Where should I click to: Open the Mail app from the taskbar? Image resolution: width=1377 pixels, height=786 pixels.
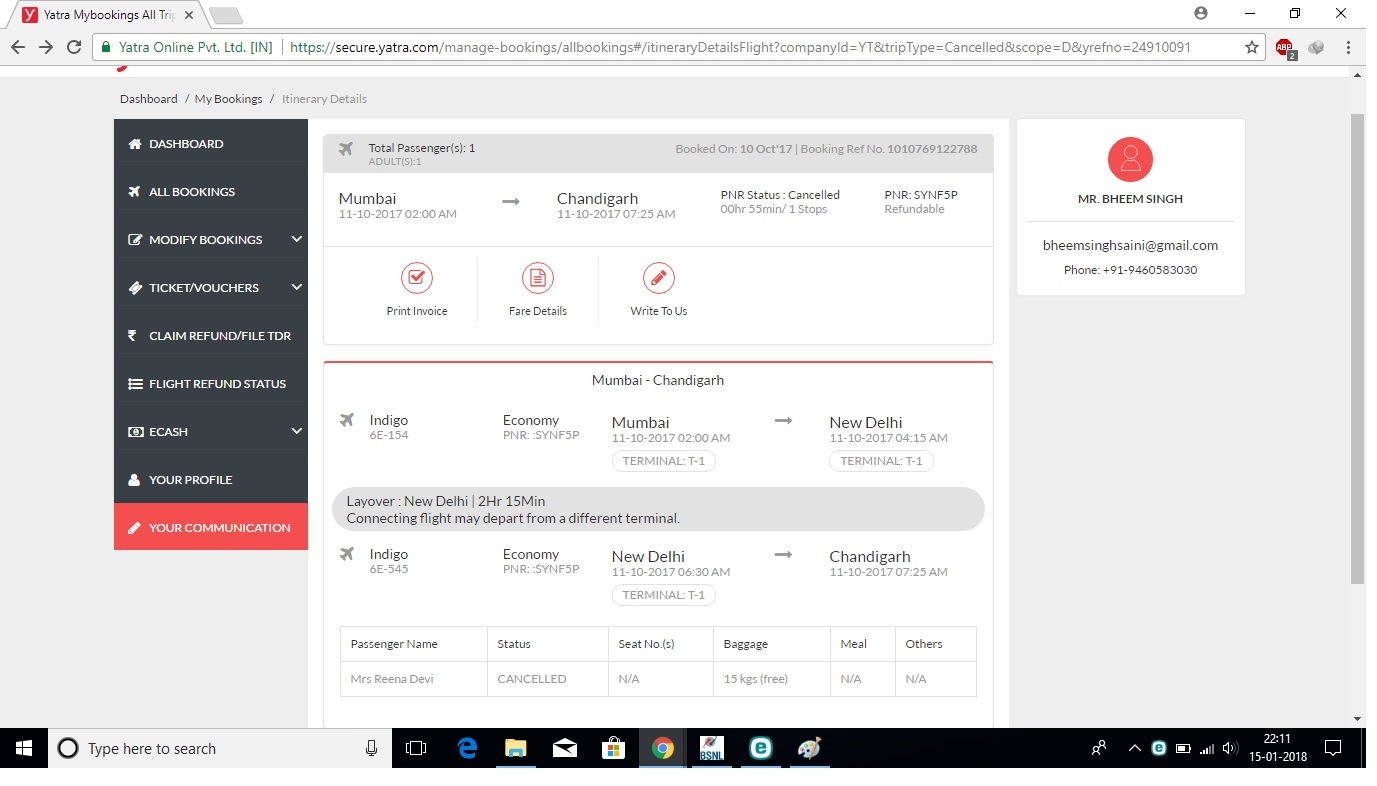565,748
